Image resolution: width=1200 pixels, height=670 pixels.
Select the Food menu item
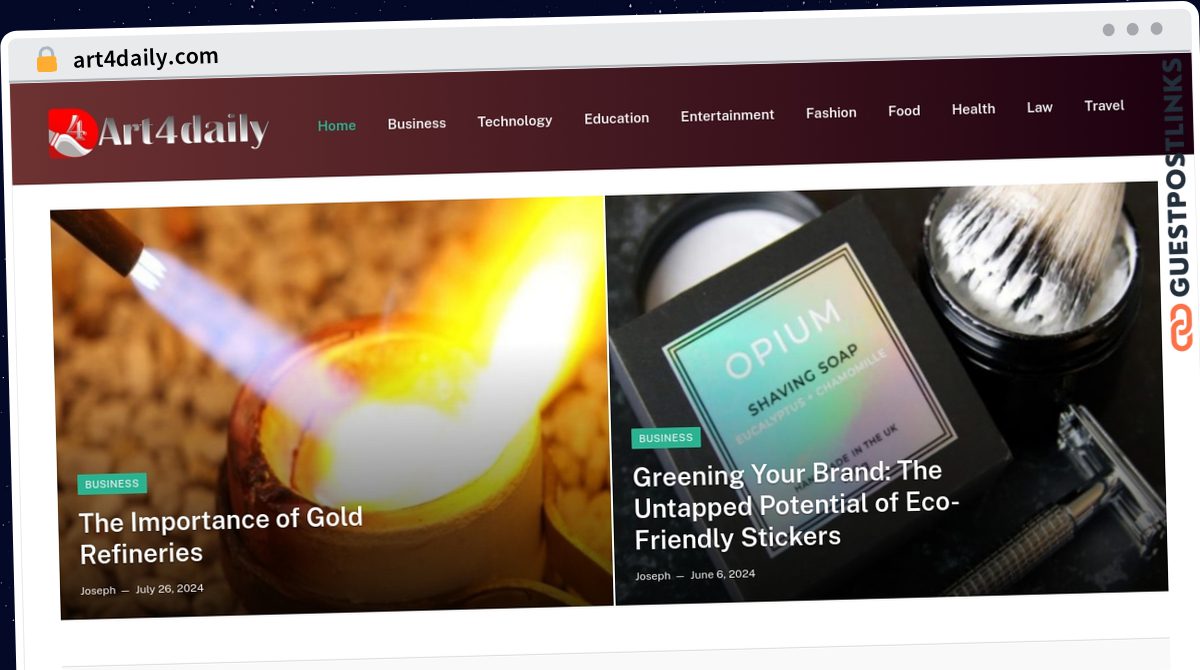tap(904, 111)
